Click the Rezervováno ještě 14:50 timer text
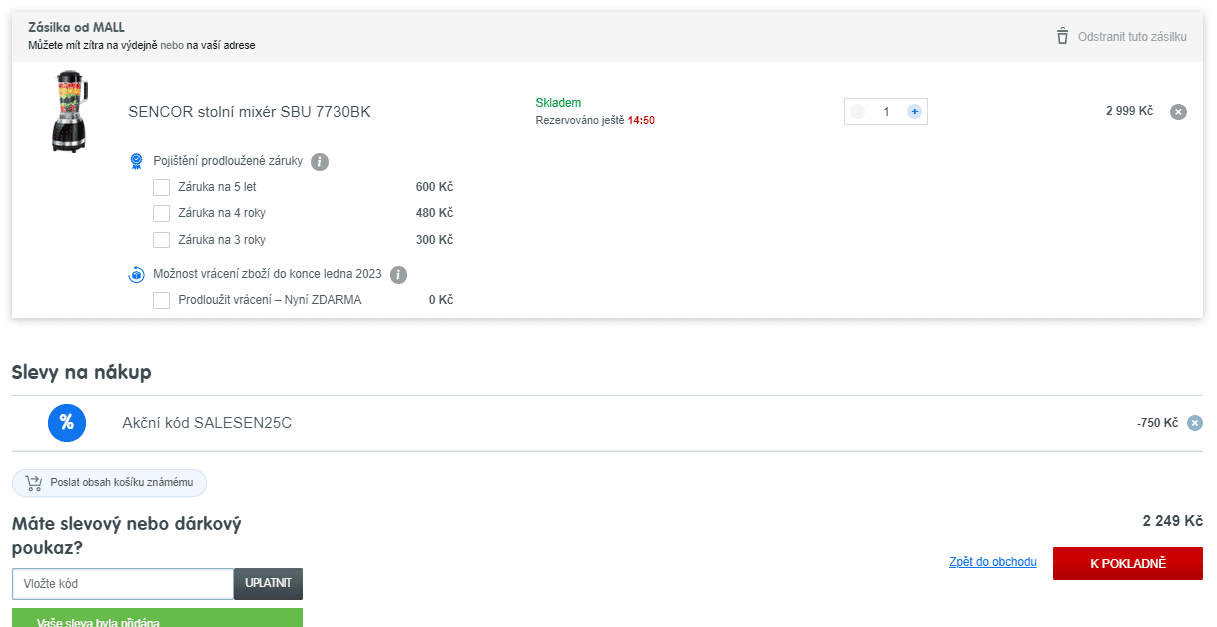The width and height of the screenshot is (1217, 627). 595,120
